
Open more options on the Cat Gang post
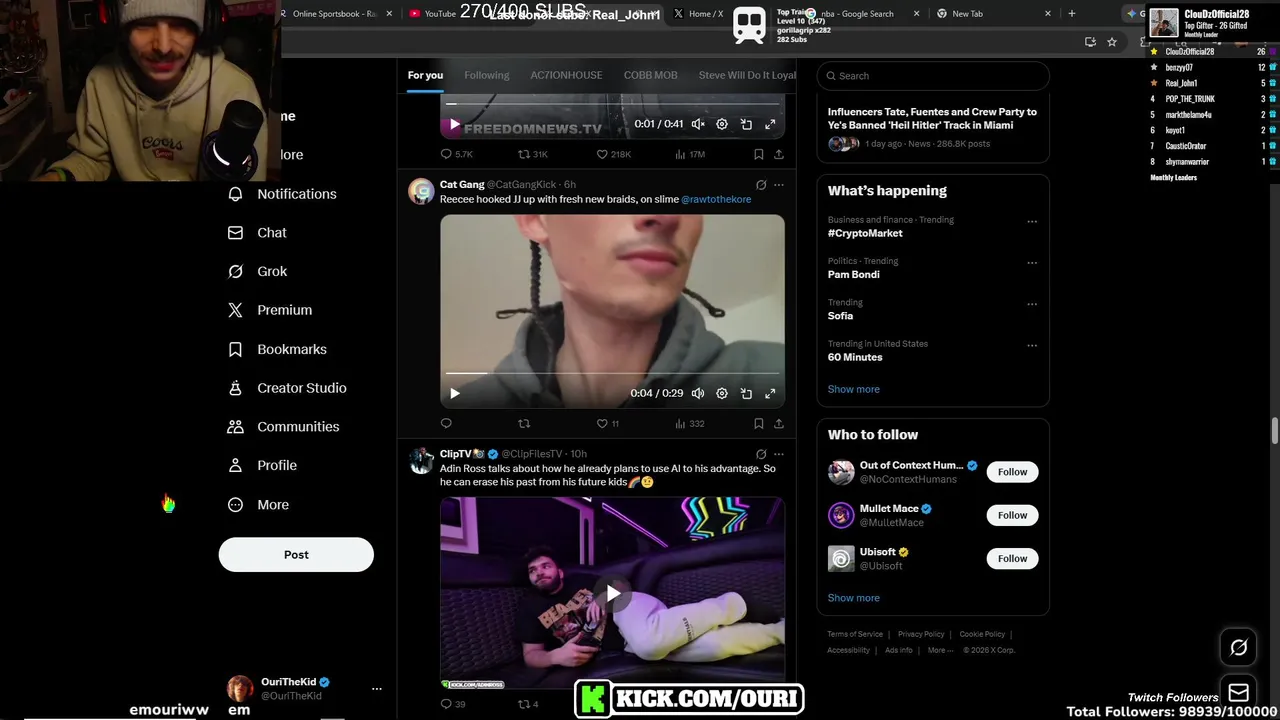779,185
